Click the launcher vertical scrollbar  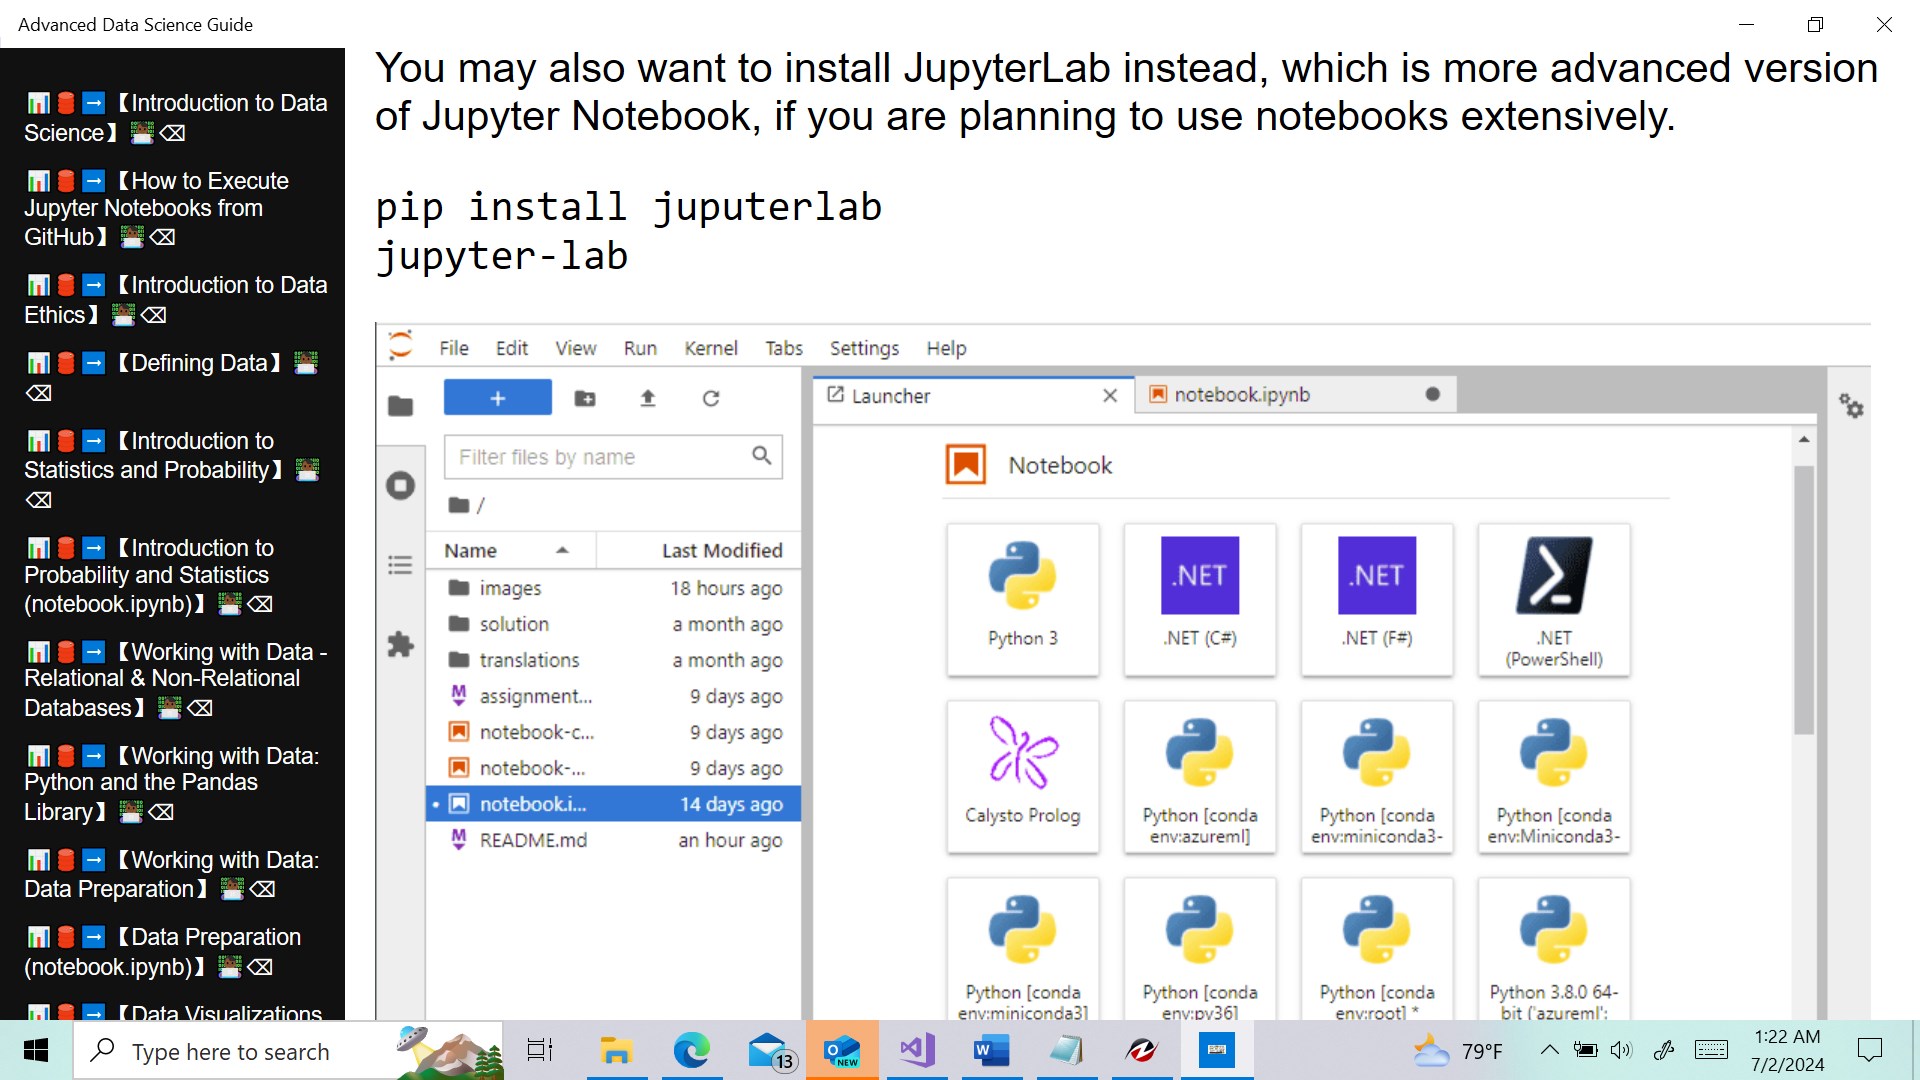pyautogui.click(x=1803, y=600)
